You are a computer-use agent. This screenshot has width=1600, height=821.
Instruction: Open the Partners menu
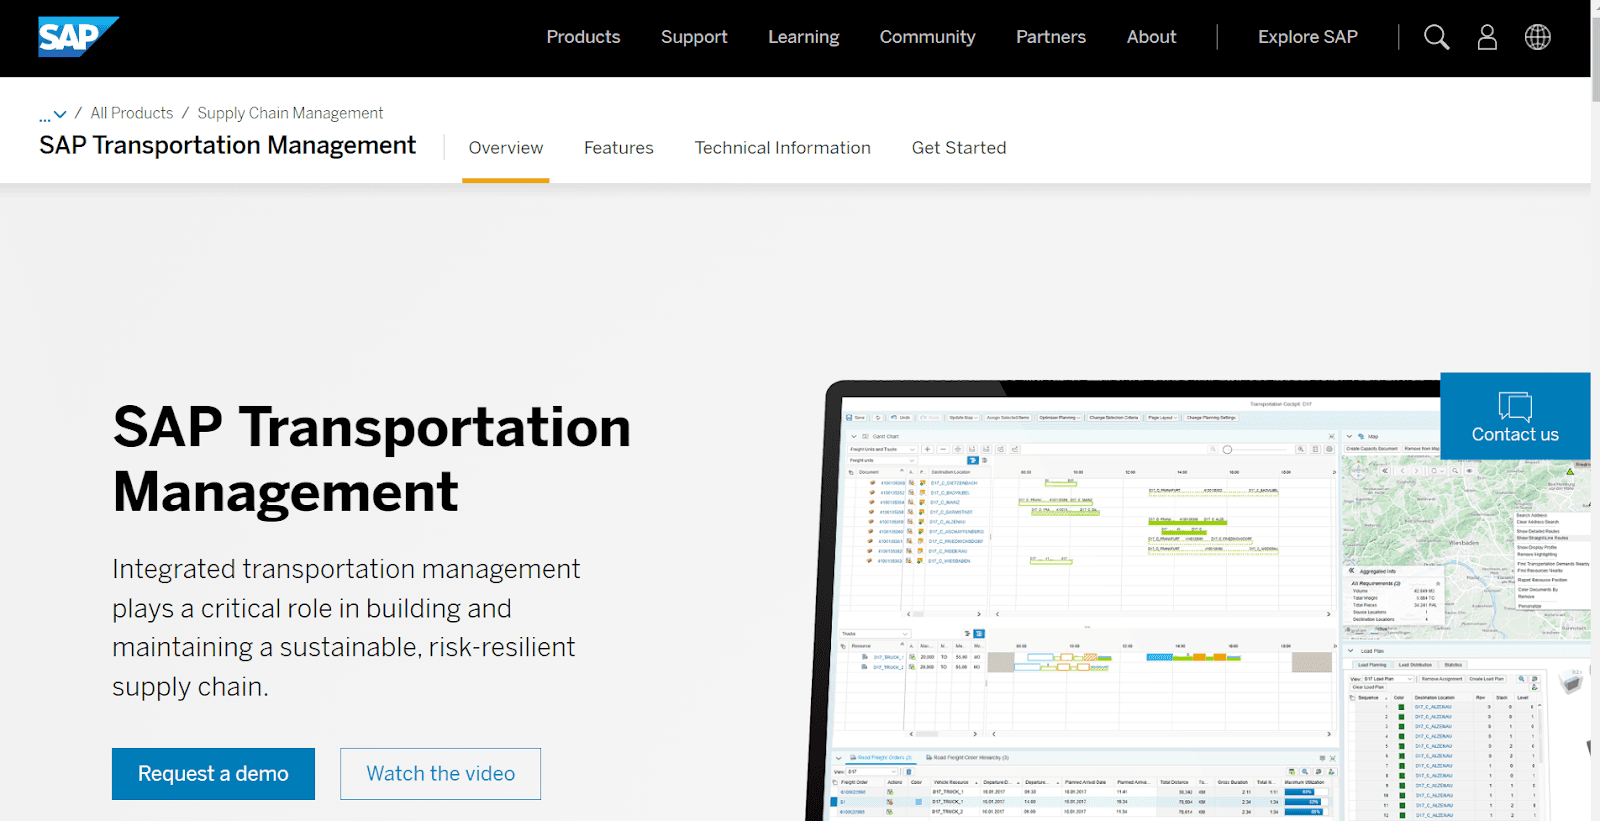click(x=1051, y=37)
